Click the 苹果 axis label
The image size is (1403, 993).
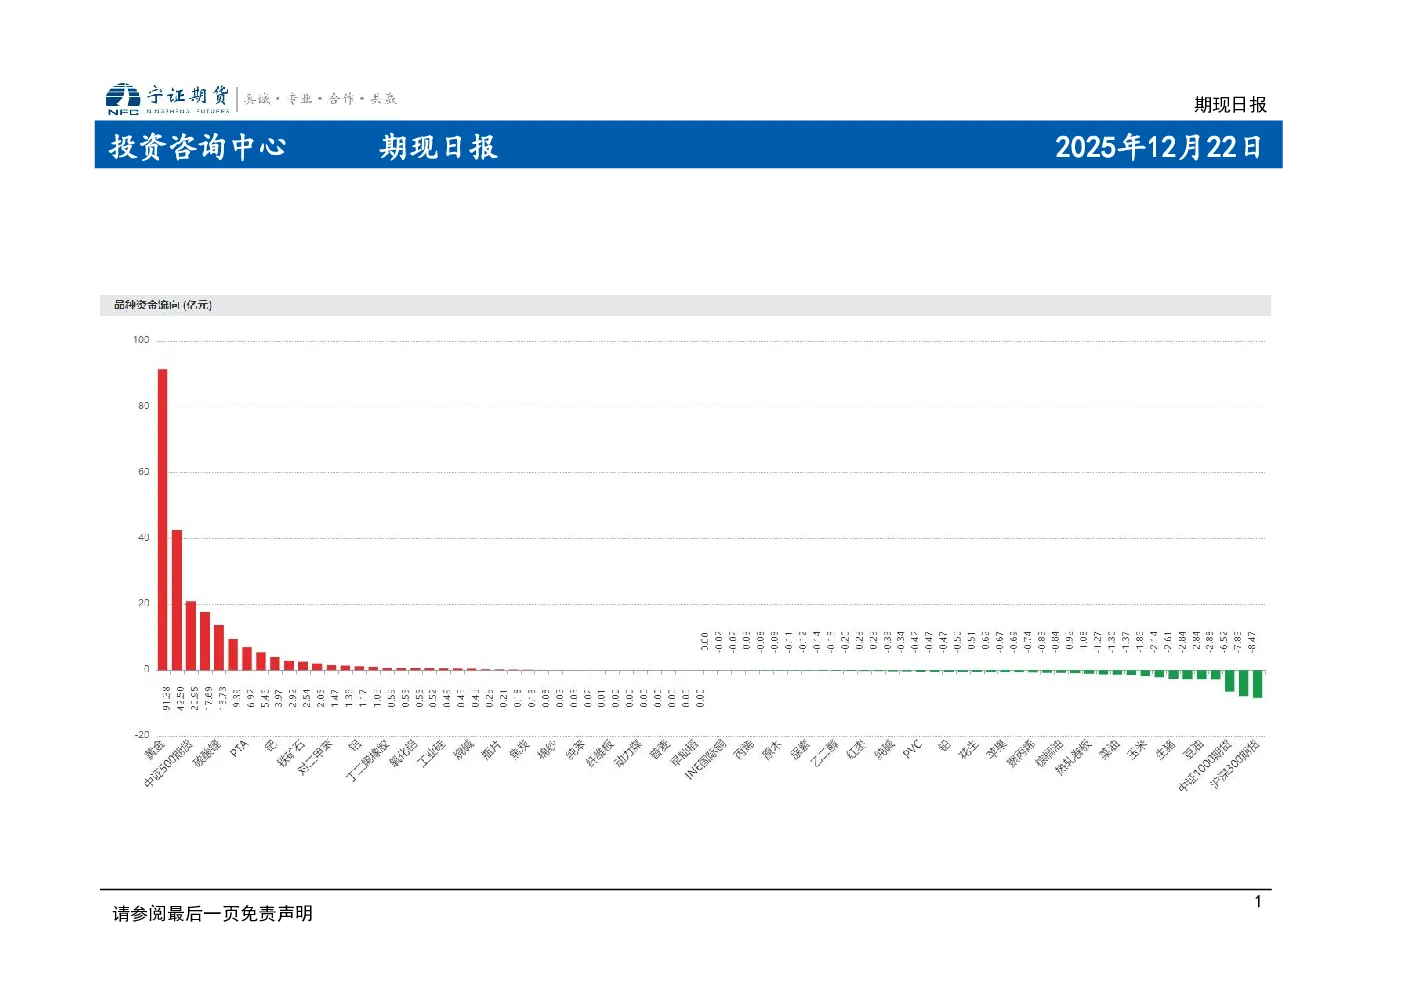995,751
